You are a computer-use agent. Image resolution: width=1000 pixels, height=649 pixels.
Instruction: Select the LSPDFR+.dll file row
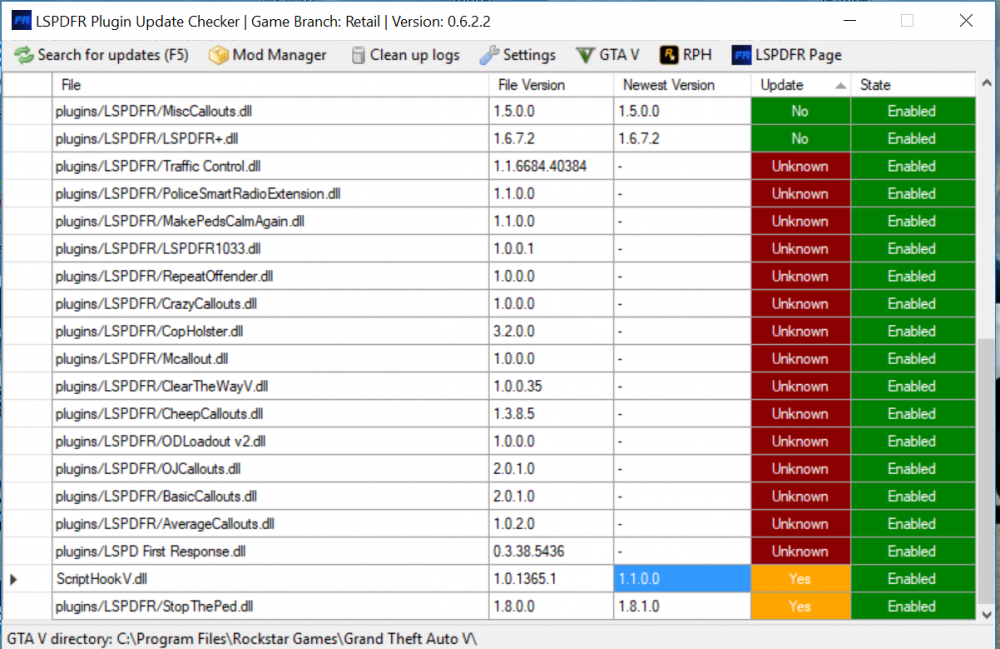[270, 138]
